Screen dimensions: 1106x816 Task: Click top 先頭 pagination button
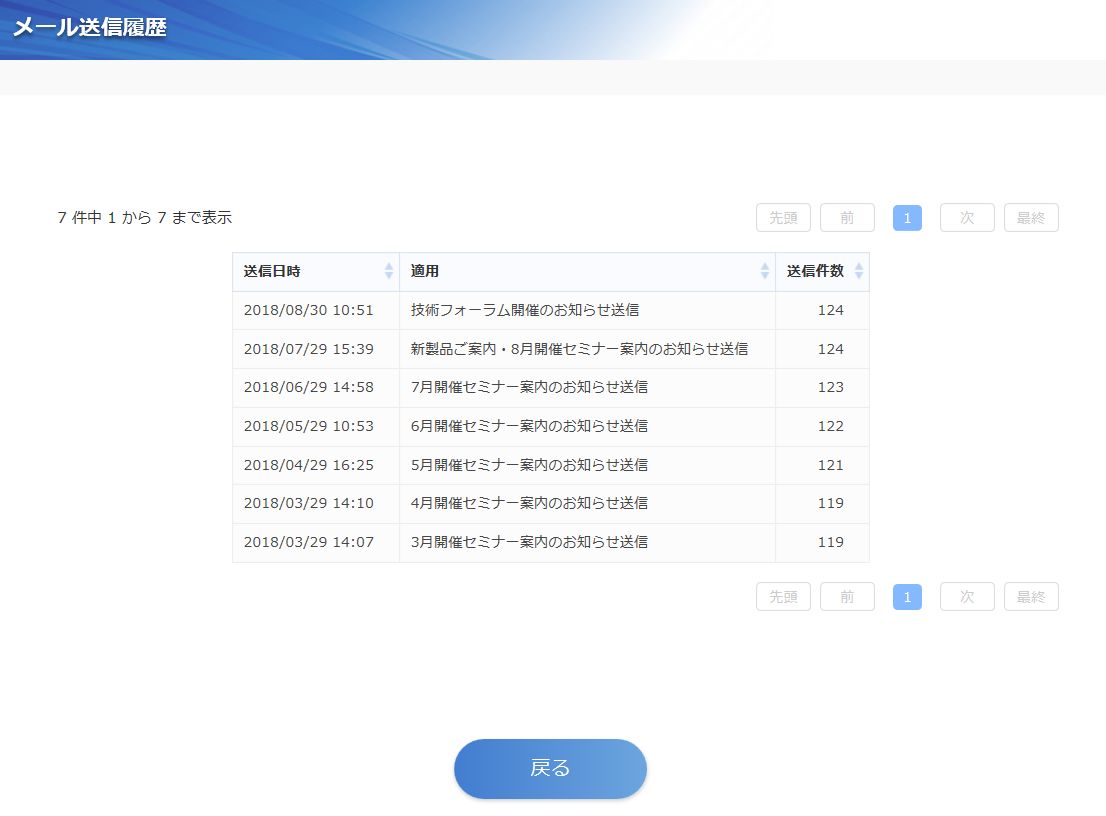tap(783, 218)
